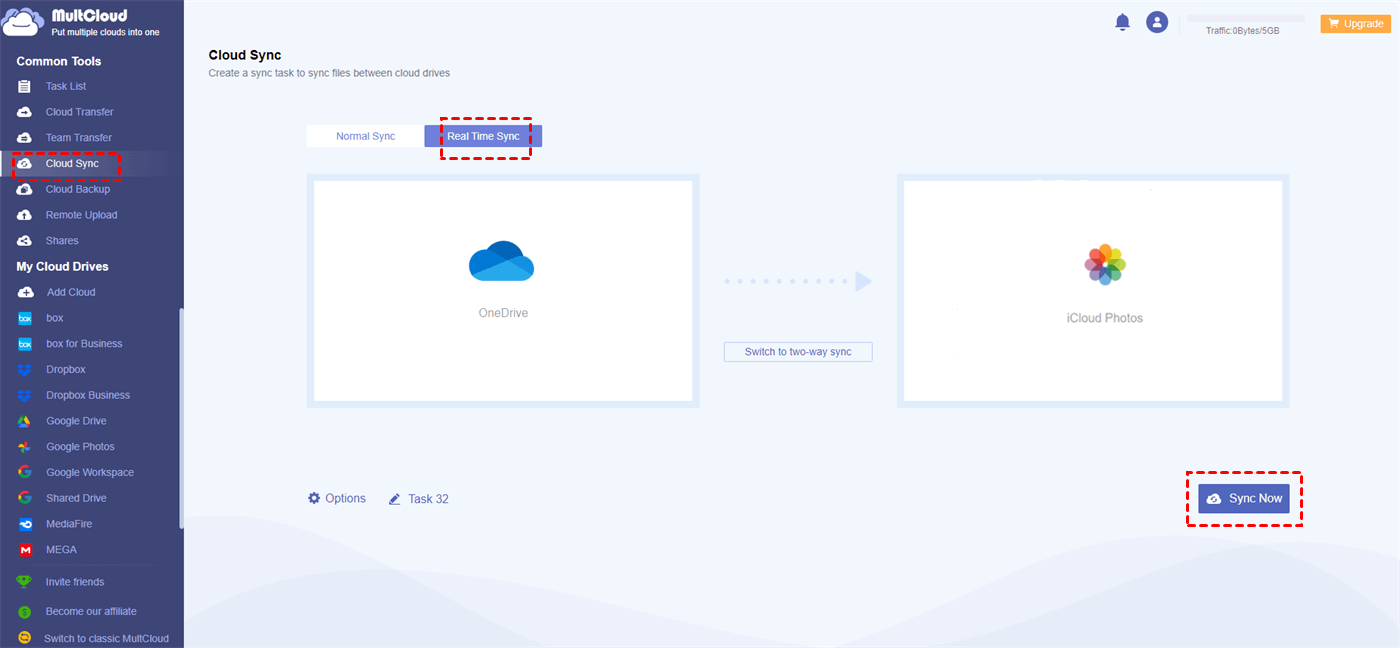Click the classic MultCloud switch icon
This screenshot has width=1400, height=648.
24,638
